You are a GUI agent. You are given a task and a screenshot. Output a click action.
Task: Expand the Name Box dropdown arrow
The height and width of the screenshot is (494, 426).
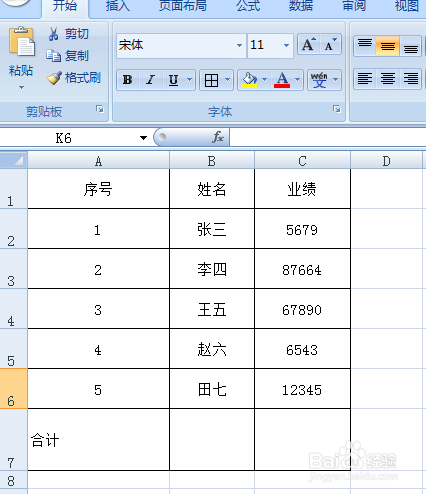click(x=143, y=138)
